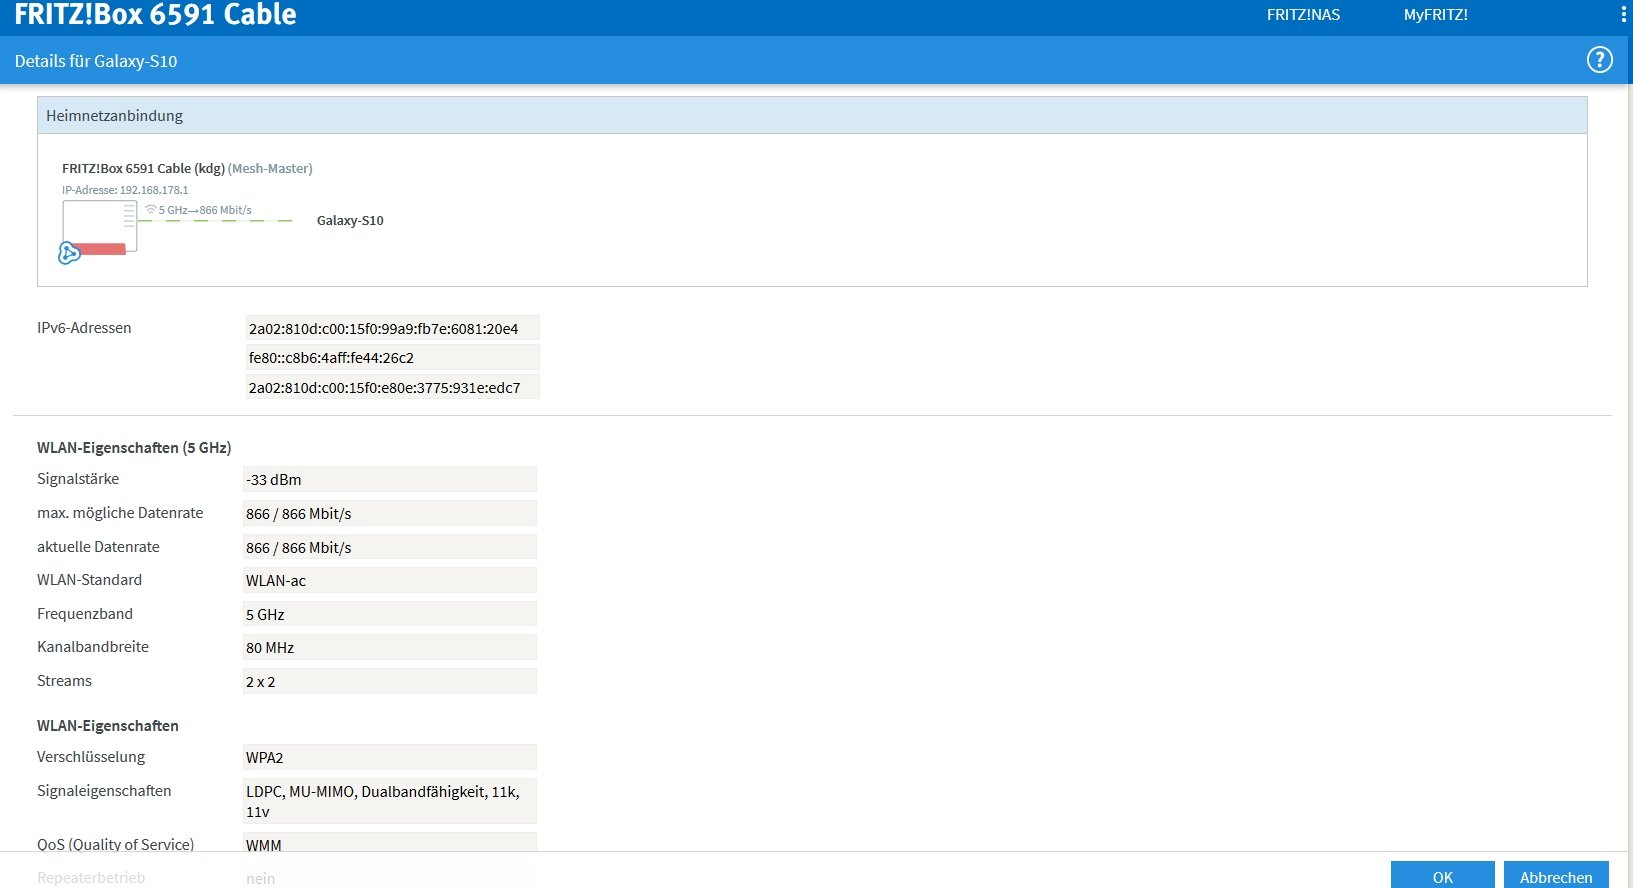Click WLAN-Standard value WLAN-ac
The width and height of the screenshot is (1633, 888).
point(389,580)
